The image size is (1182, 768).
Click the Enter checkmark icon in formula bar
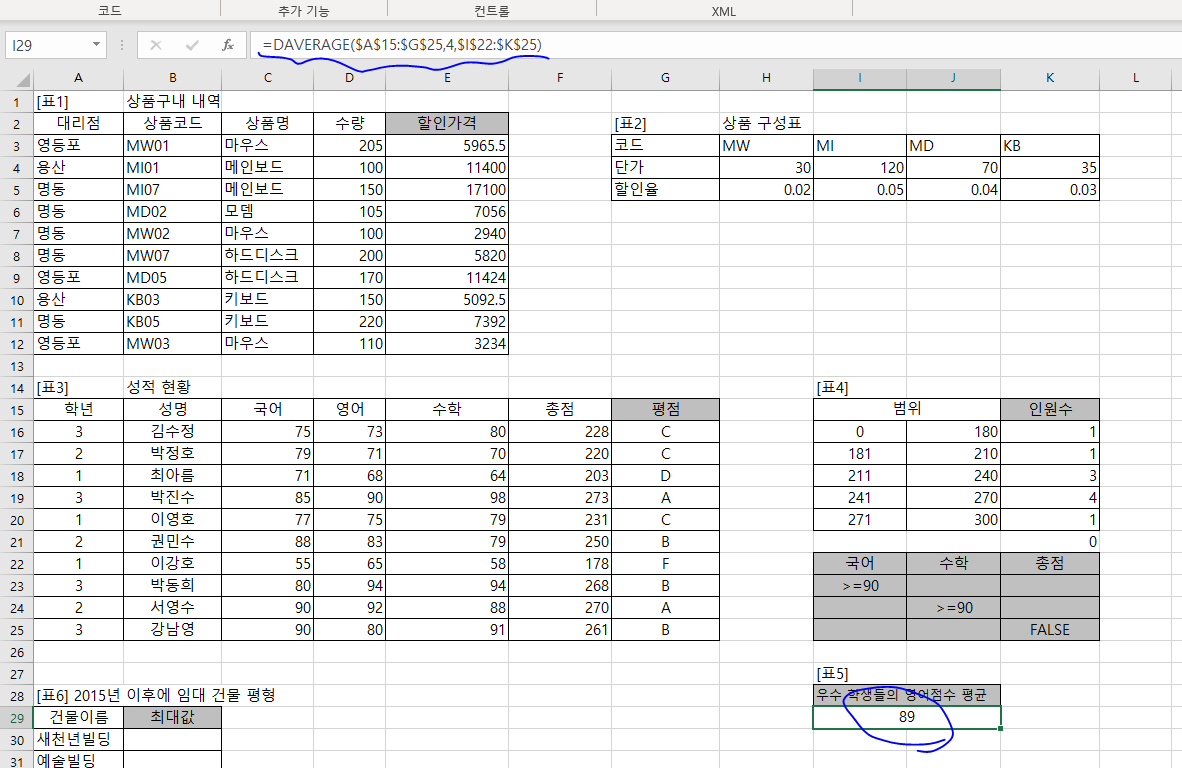(x=192, y=45)
